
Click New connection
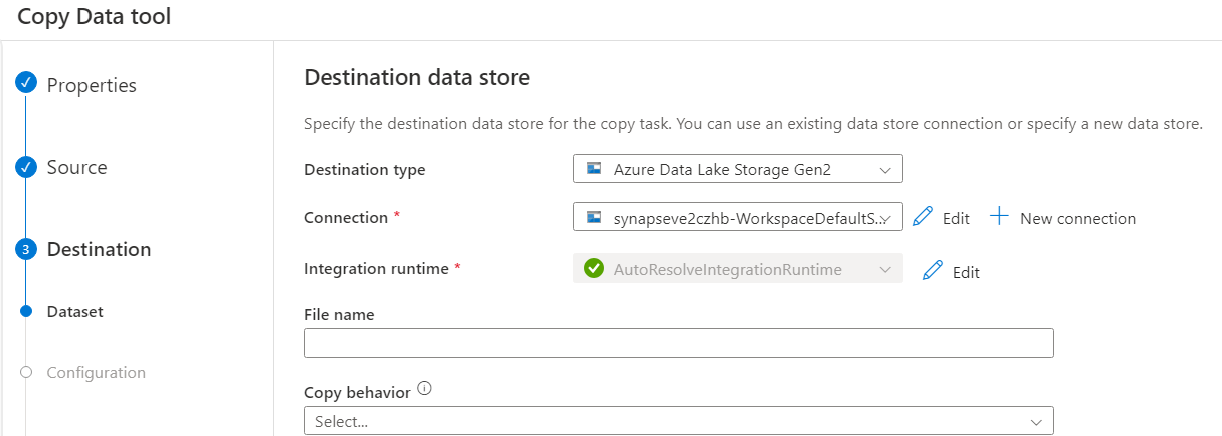tap(1078, 218)
